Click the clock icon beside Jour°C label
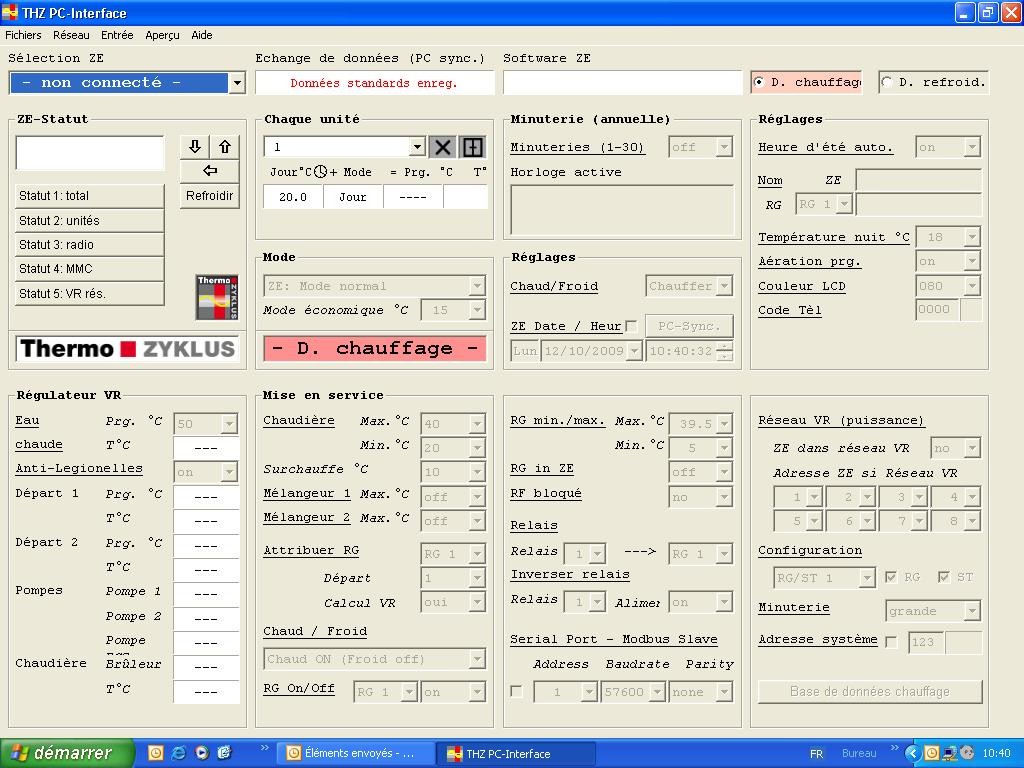This screenshot has width=1024, height=768. [320, 172]
